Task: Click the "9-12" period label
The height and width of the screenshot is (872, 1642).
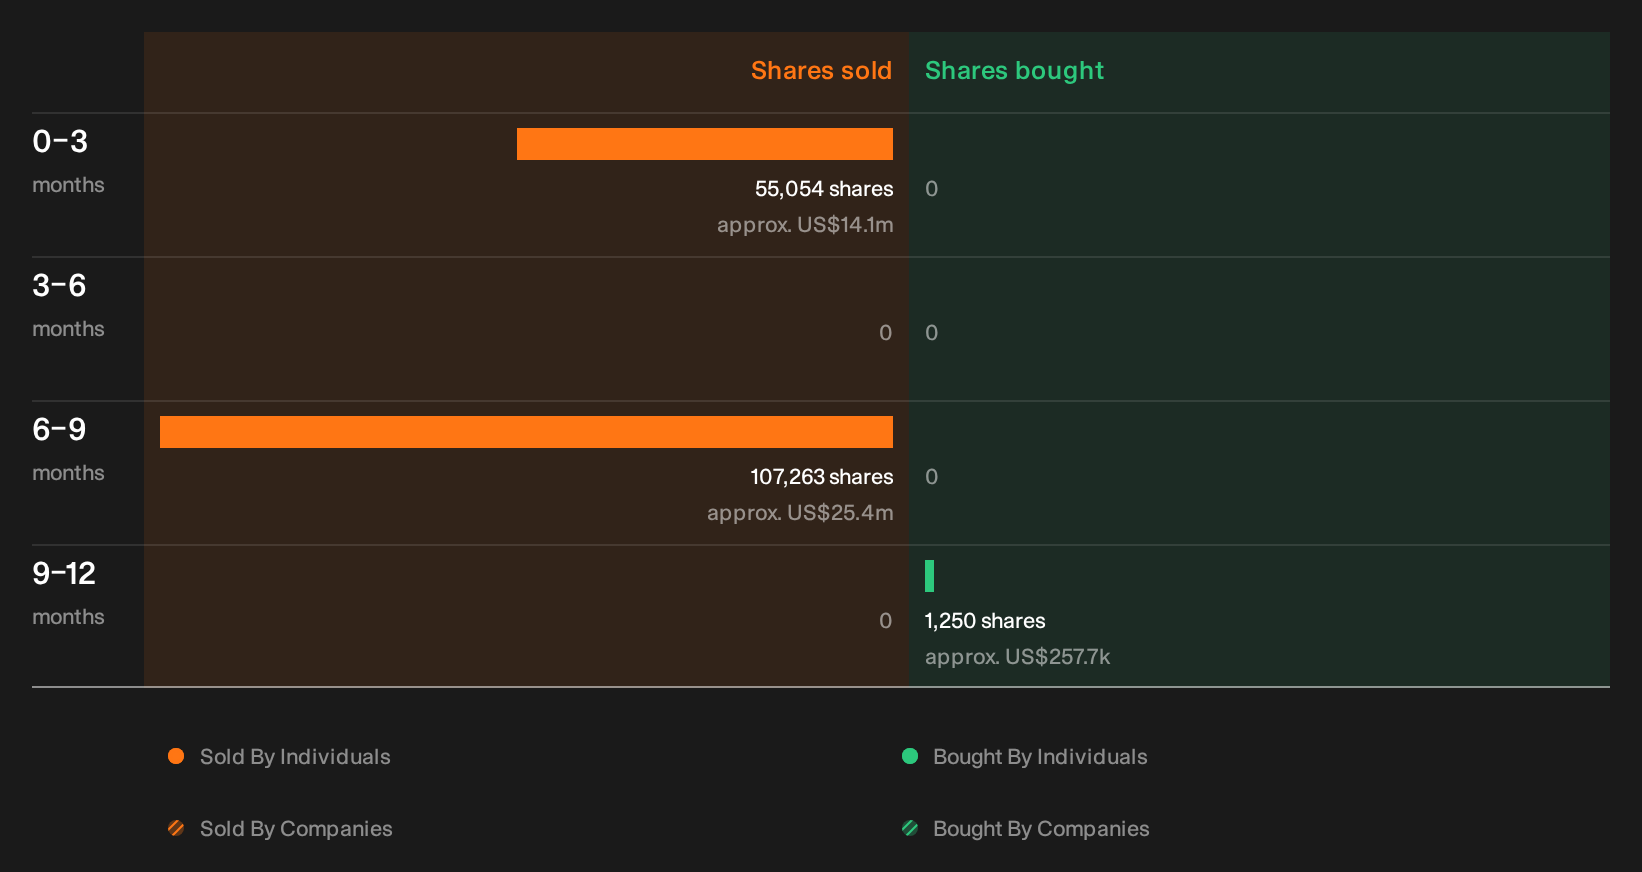Action: click(x=64, y=574)
